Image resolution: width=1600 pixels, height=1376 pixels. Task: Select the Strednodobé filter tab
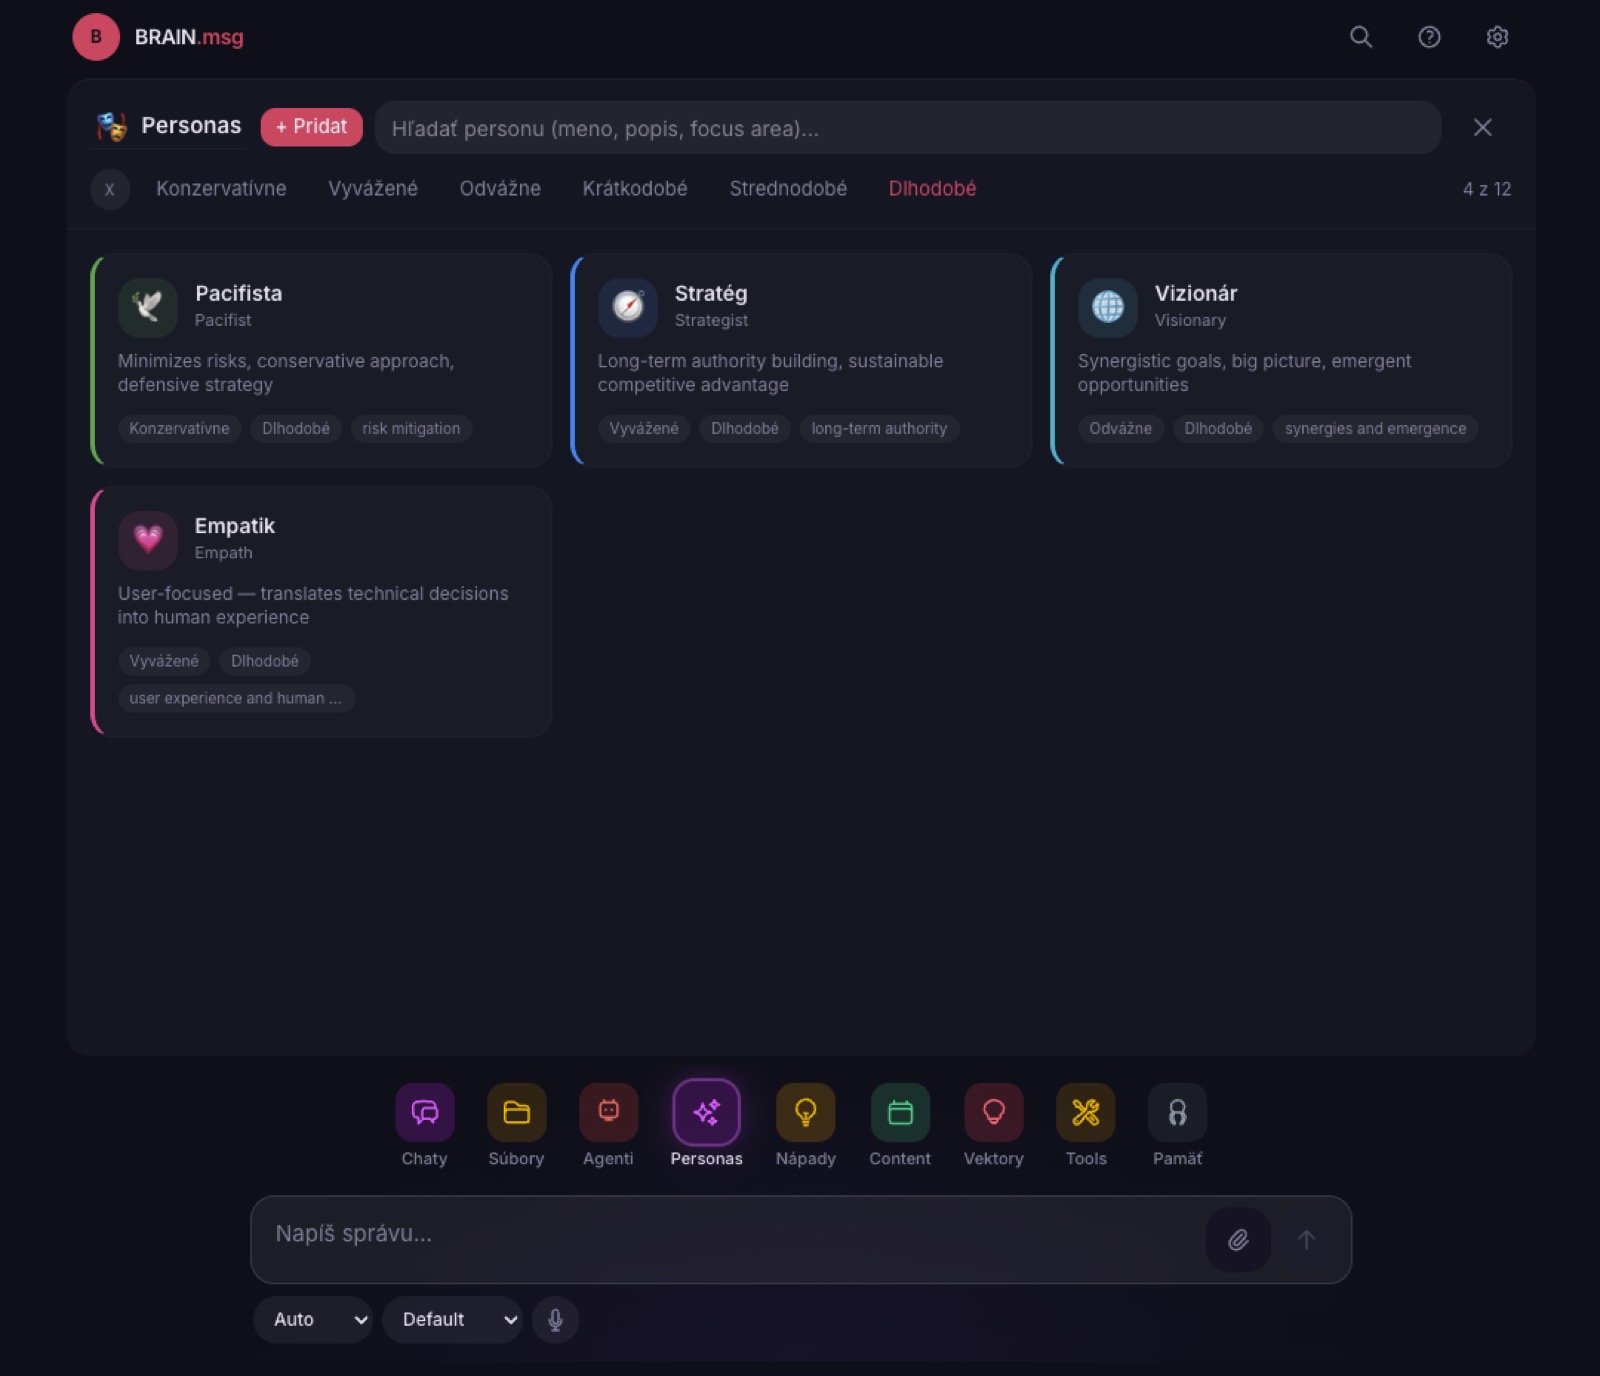(788, 189)
